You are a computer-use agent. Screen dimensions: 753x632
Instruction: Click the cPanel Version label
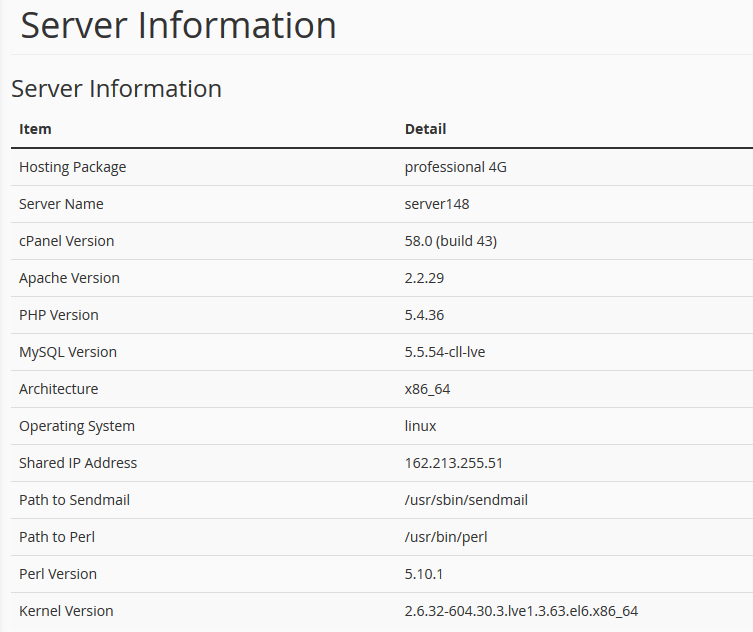click(67, 241)
